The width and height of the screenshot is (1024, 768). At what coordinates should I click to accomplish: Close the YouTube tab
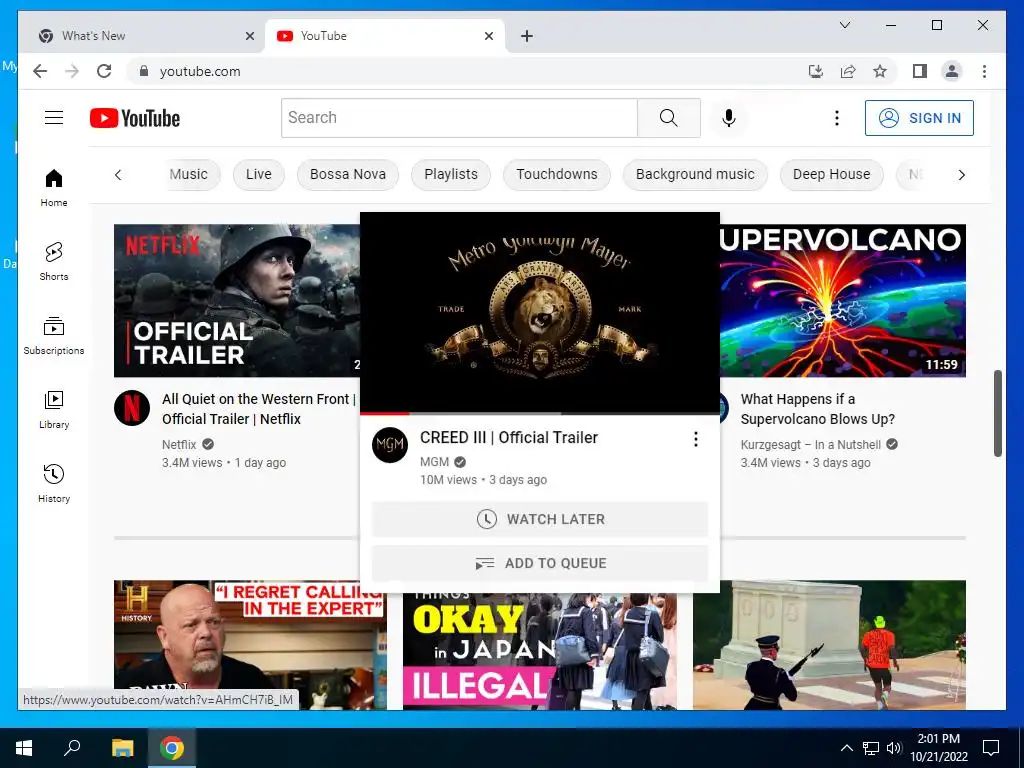click(x=488, y=36)
